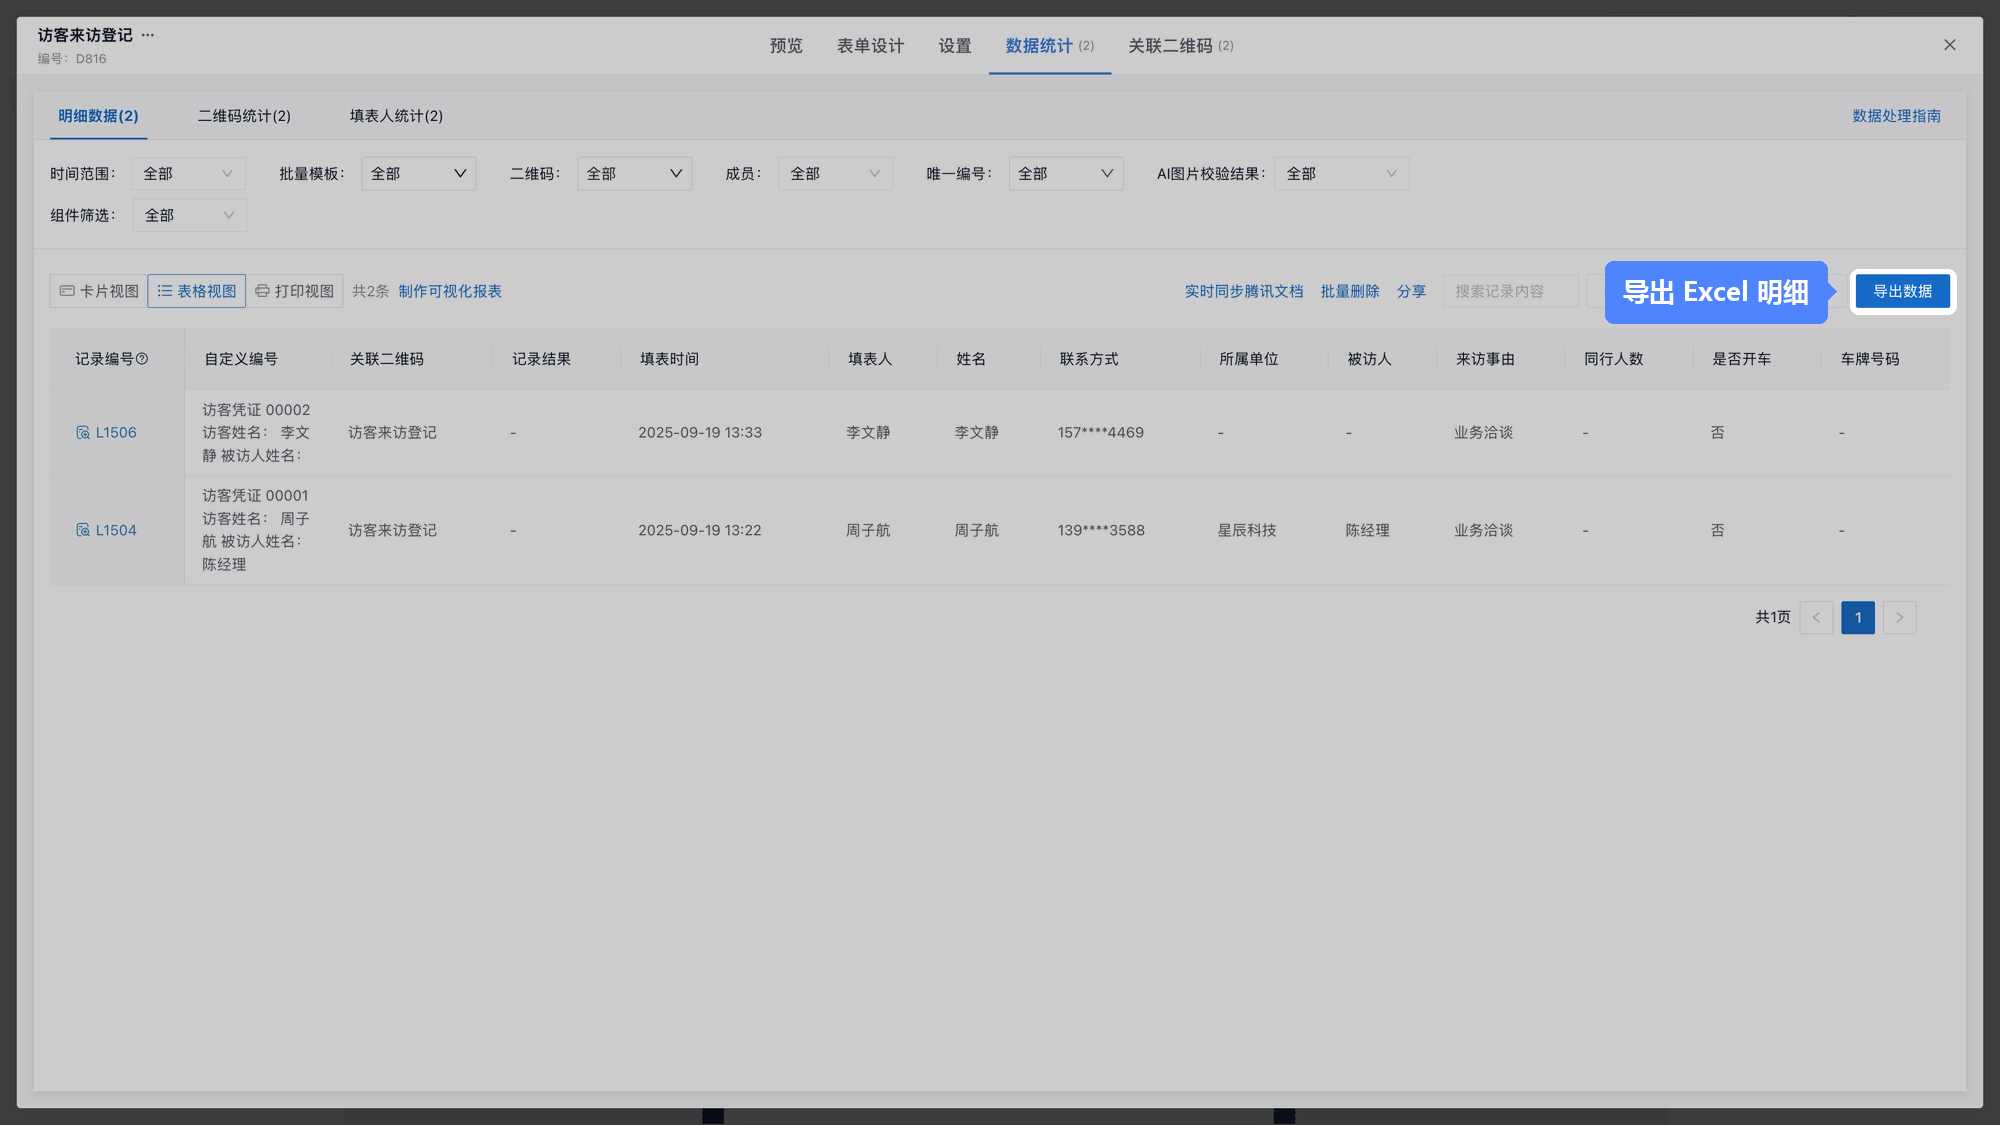Click the 填表时间 column header
Screen dimensions: 2000x1125
coord(669,359)
